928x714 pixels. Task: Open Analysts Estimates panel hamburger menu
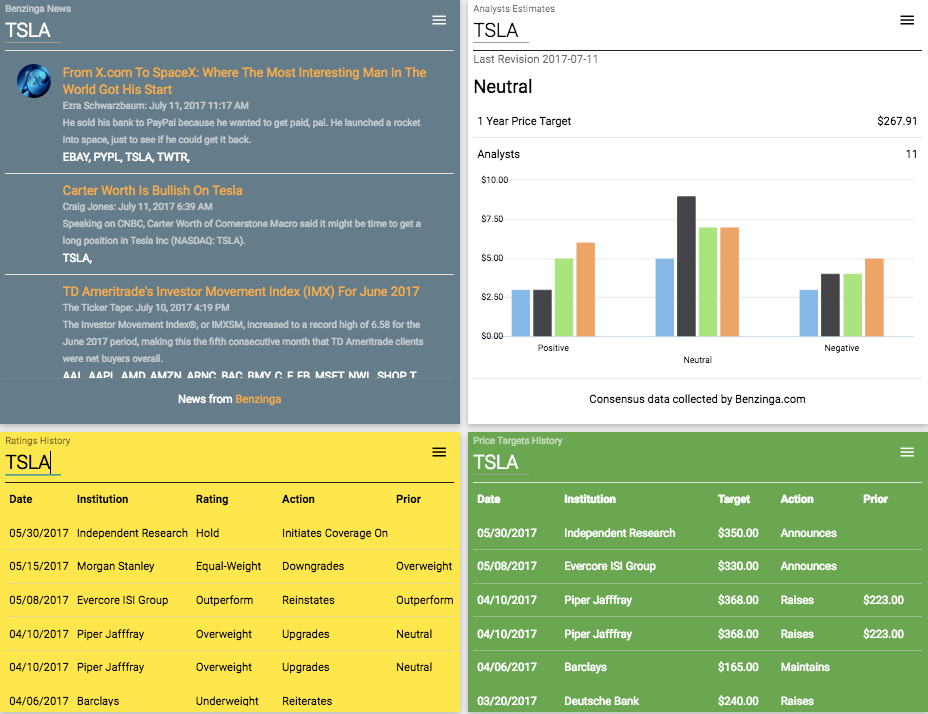coord(907,20)
